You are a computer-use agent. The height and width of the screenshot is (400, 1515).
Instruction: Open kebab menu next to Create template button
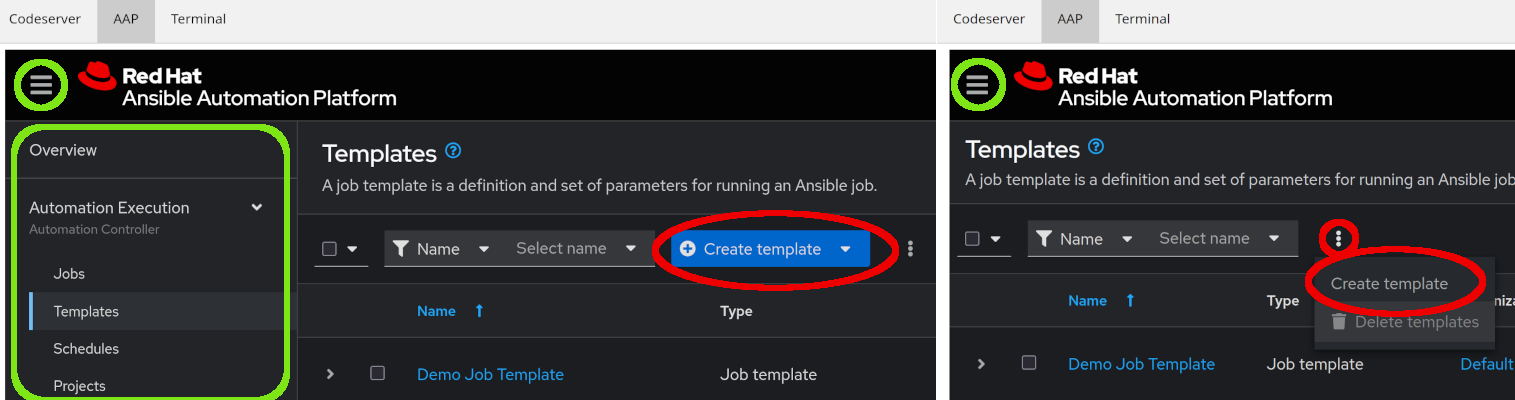click(x=910, y=249)
